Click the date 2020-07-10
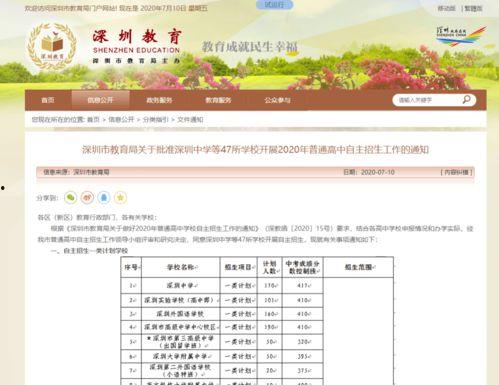 click(378, 172)
